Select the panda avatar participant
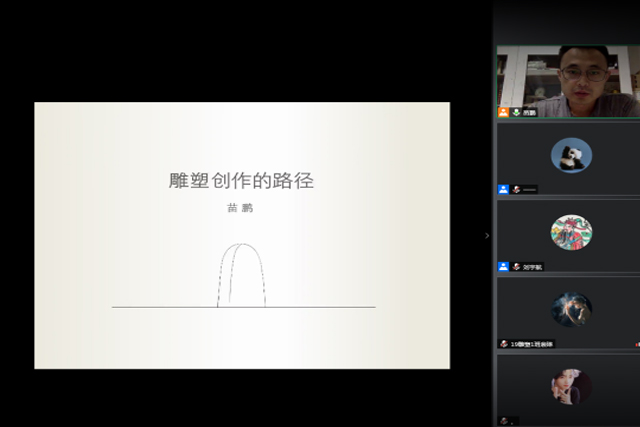The image size is (640, 427). (x=571, y=155)
